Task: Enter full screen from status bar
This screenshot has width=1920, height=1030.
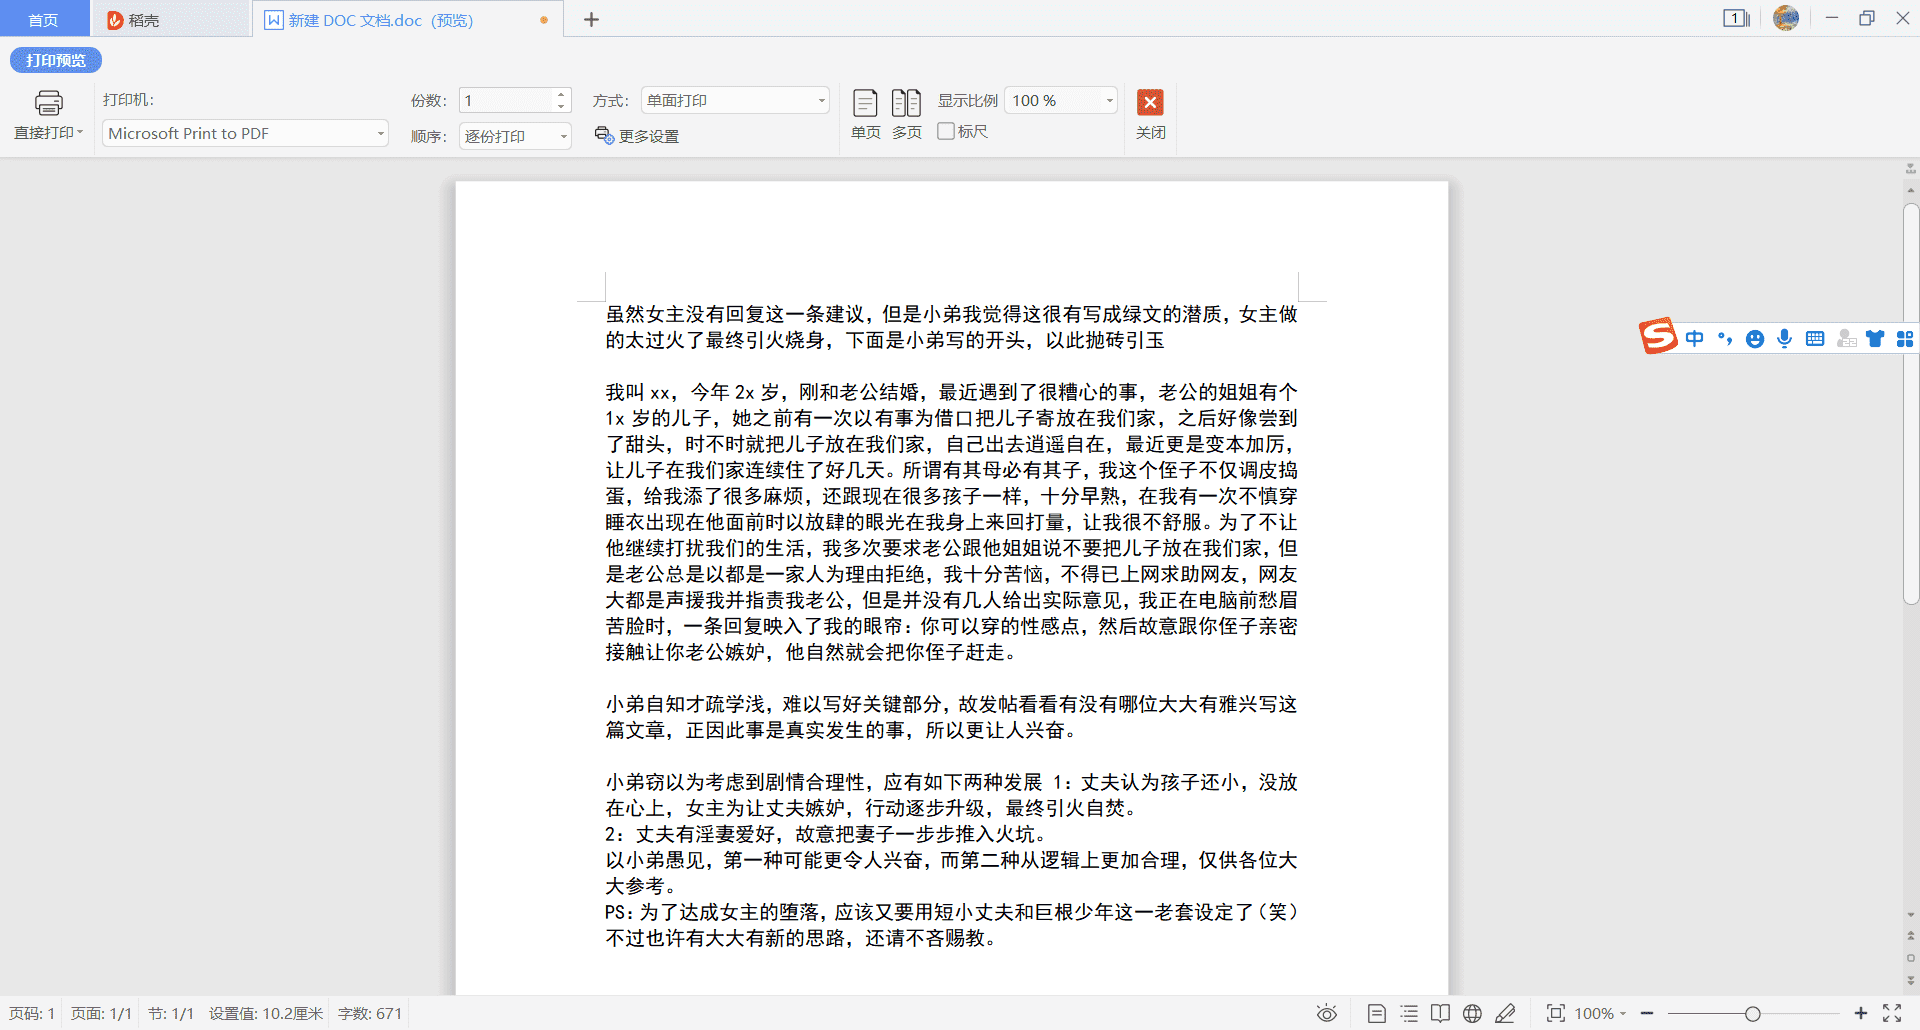Action: [x=1892, y=1013]
